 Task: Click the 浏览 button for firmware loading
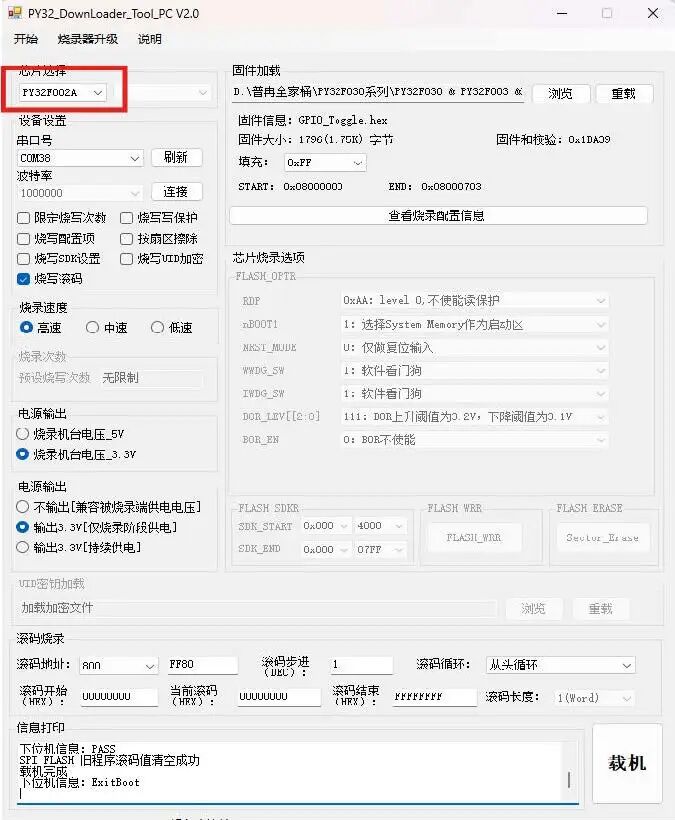click(561, 94)
